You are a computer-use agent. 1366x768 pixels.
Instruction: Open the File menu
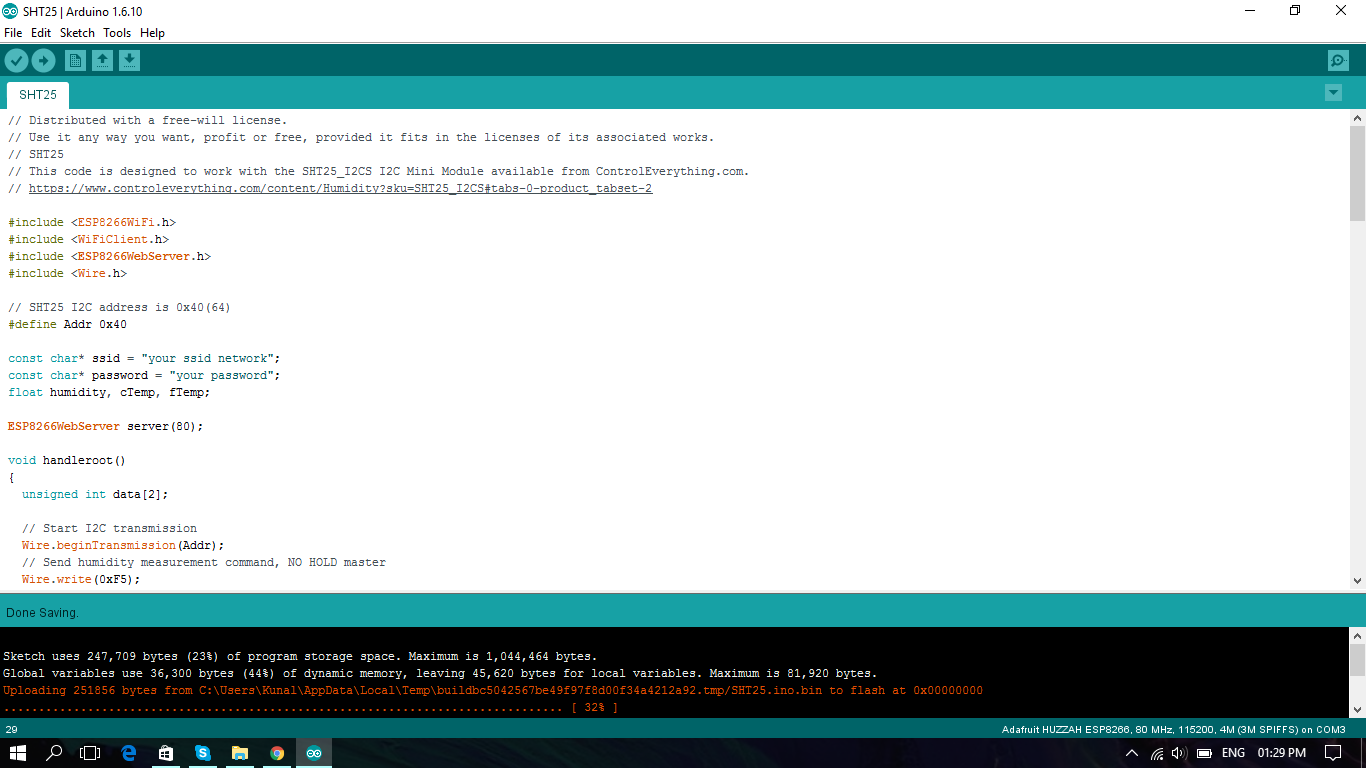click(13, 33)
